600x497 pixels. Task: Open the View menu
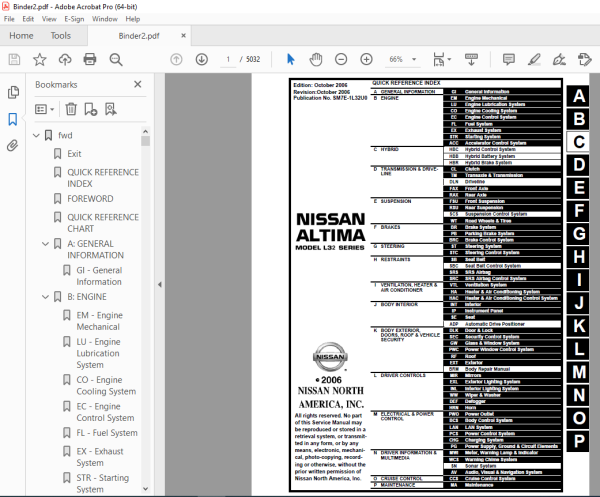coord(49,19)
